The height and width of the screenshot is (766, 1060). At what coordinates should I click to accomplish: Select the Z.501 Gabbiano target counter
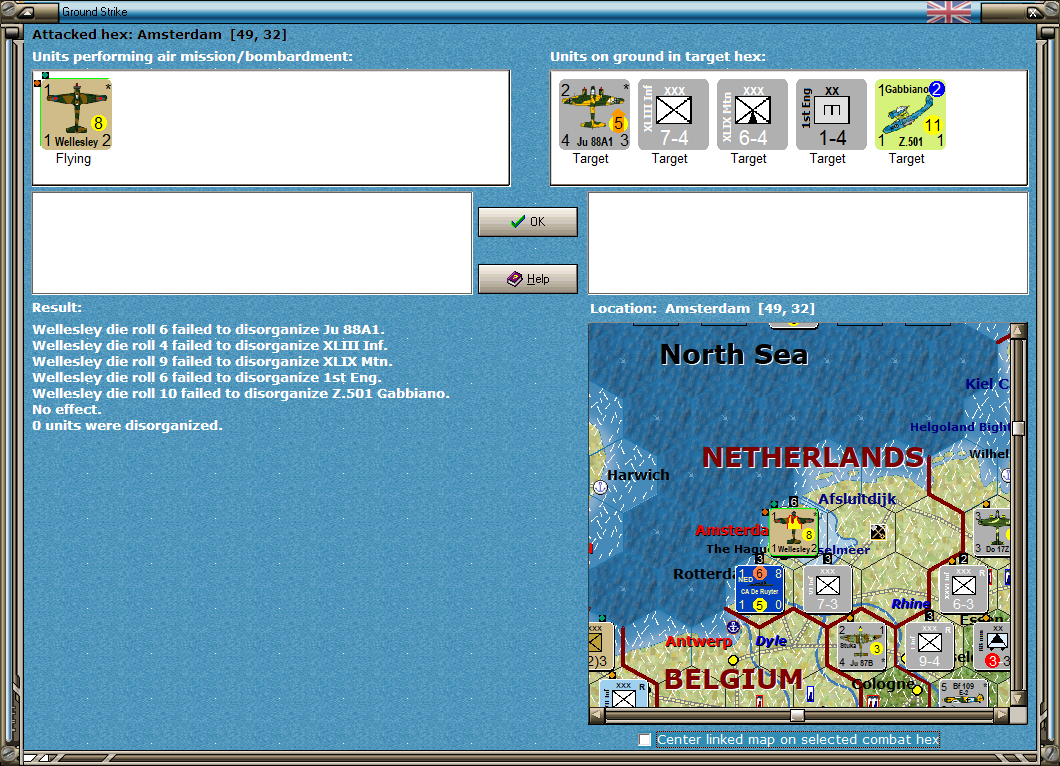click(911, 114)
